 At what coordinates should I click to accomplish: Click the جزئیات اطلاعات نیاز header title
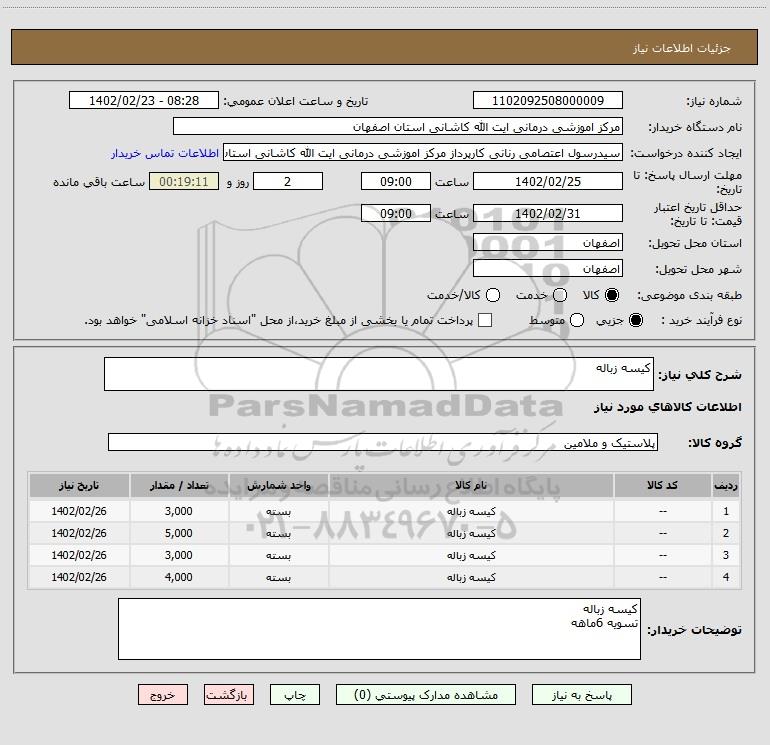[682, 48]
